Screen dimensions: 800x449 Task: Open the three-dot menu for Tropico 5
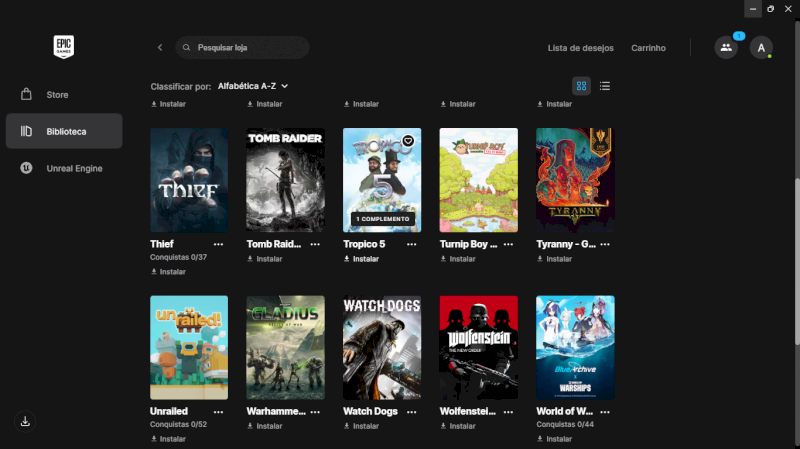click(412, 244)
